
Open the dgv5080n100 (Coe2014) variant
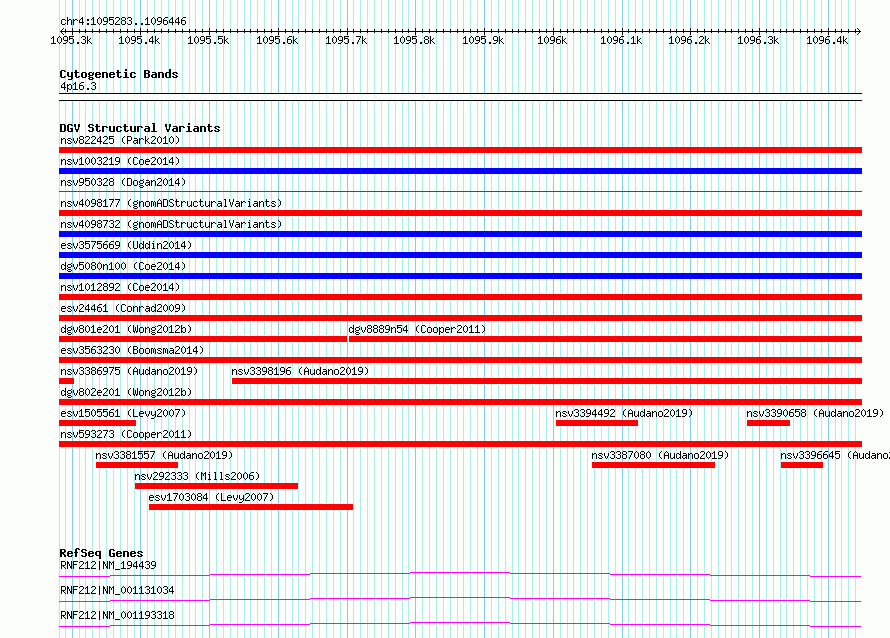123,266
